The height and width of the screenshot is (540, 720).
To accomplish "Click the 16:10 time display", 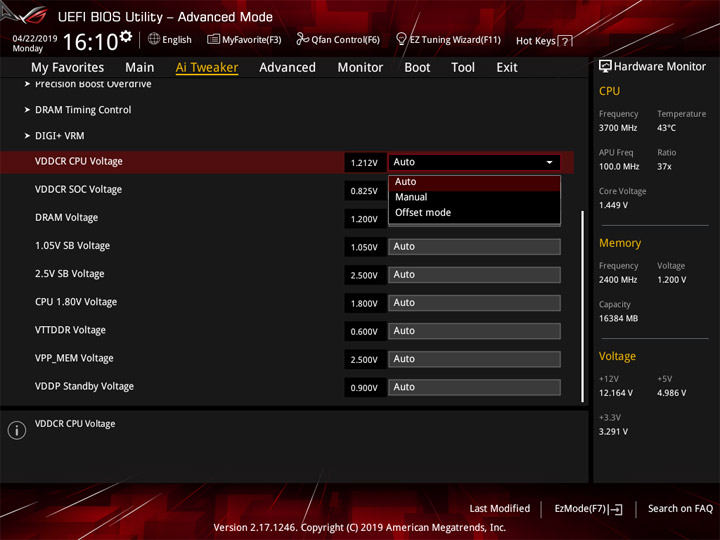I will click(x=91, y=42).
